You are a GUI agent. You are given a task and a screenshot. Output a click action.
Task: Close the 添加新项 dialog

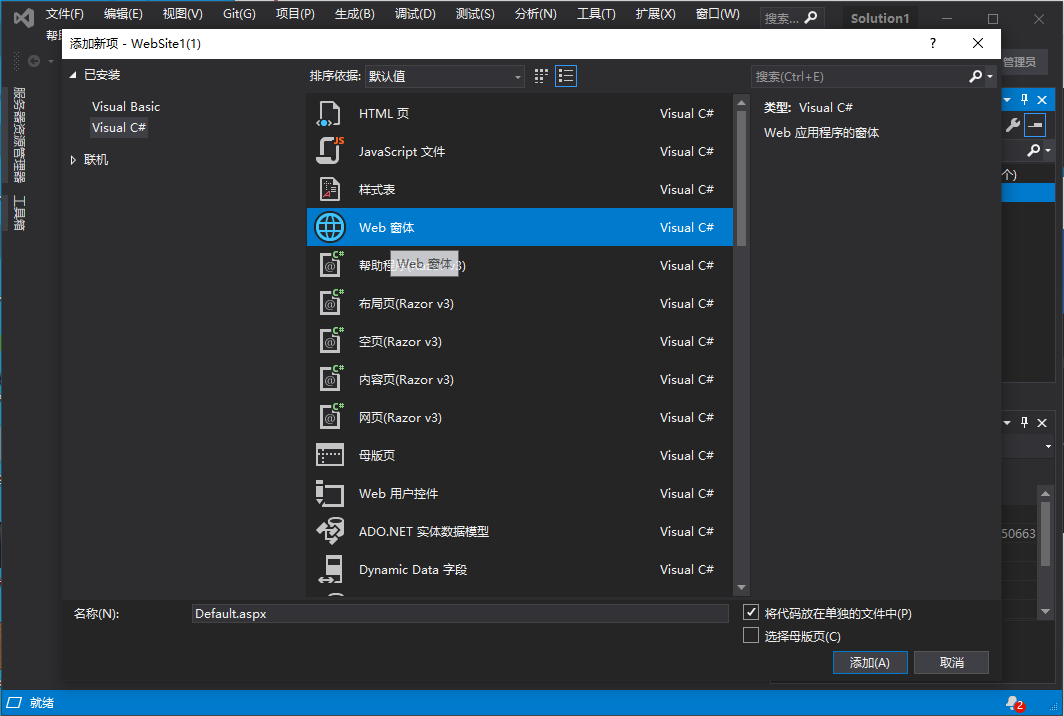click(x=978, y=43)
